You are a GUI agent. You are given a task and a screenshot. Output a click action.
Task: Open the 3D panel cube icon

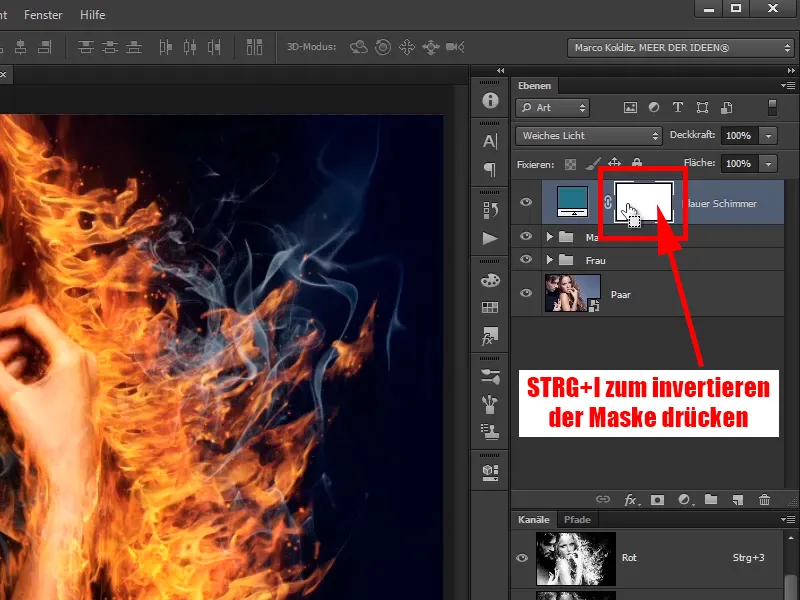pyautogui.click(x=490, y=472)
